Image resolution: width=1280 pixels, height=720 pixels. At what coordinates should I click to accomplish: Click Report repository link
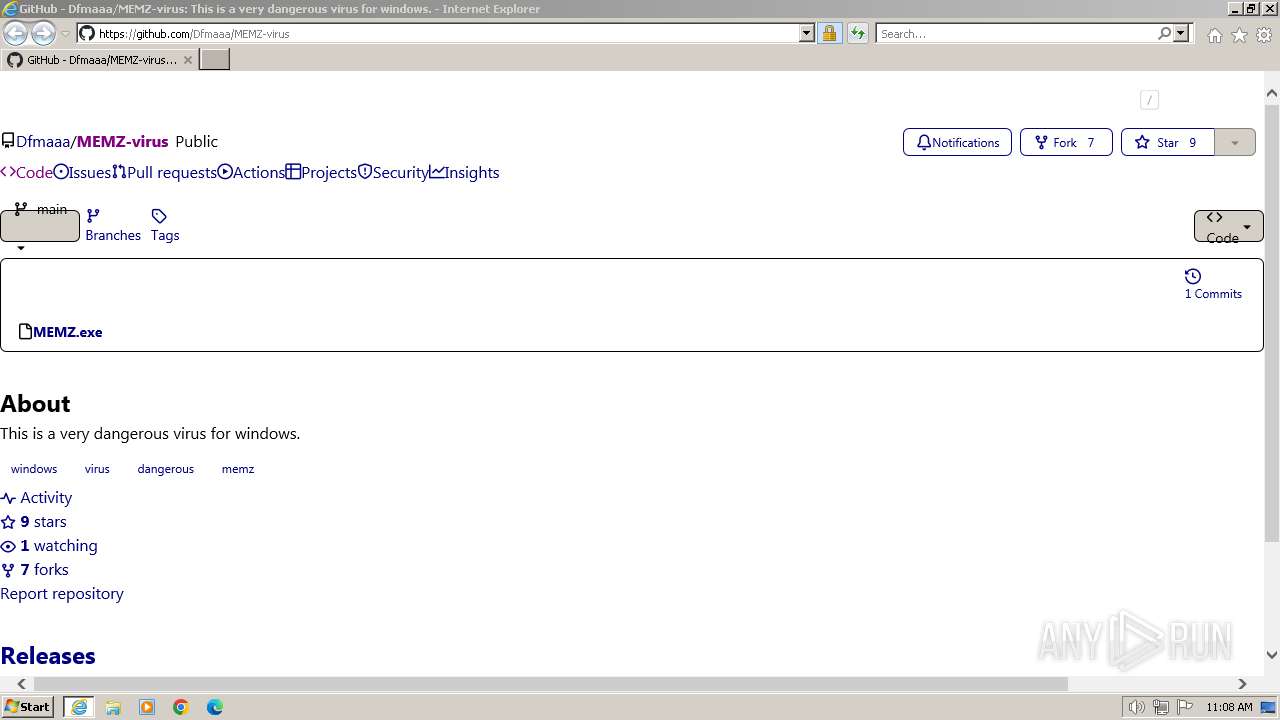coord(62,594)
